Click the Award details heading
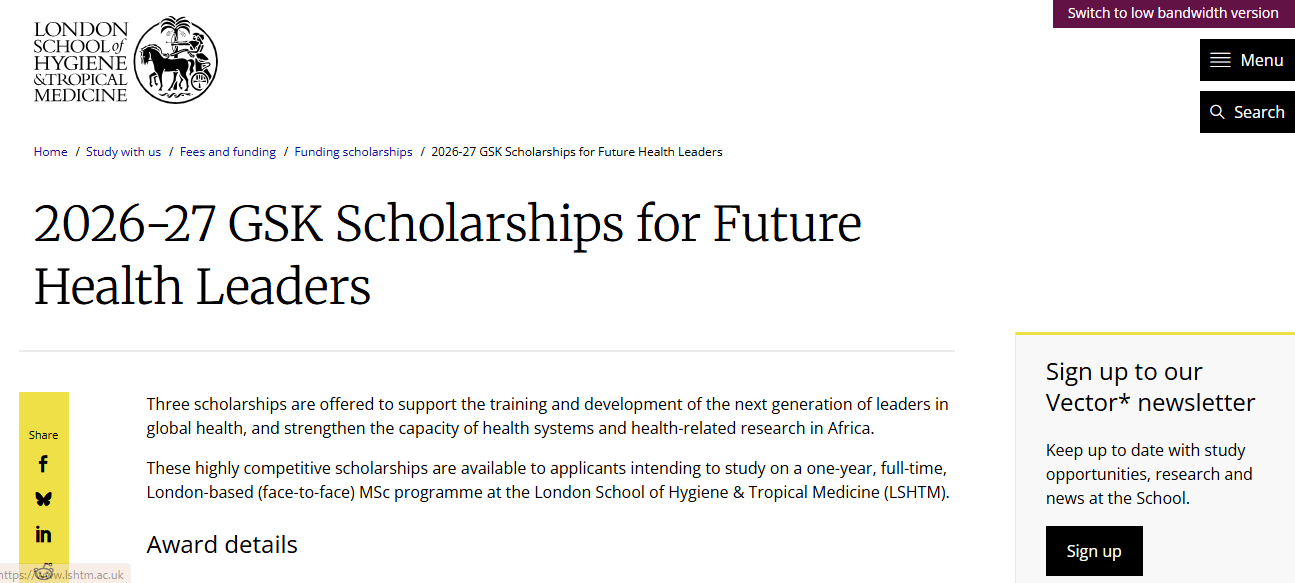Screen dimensions: 1295x583 (x=222, y=544)
